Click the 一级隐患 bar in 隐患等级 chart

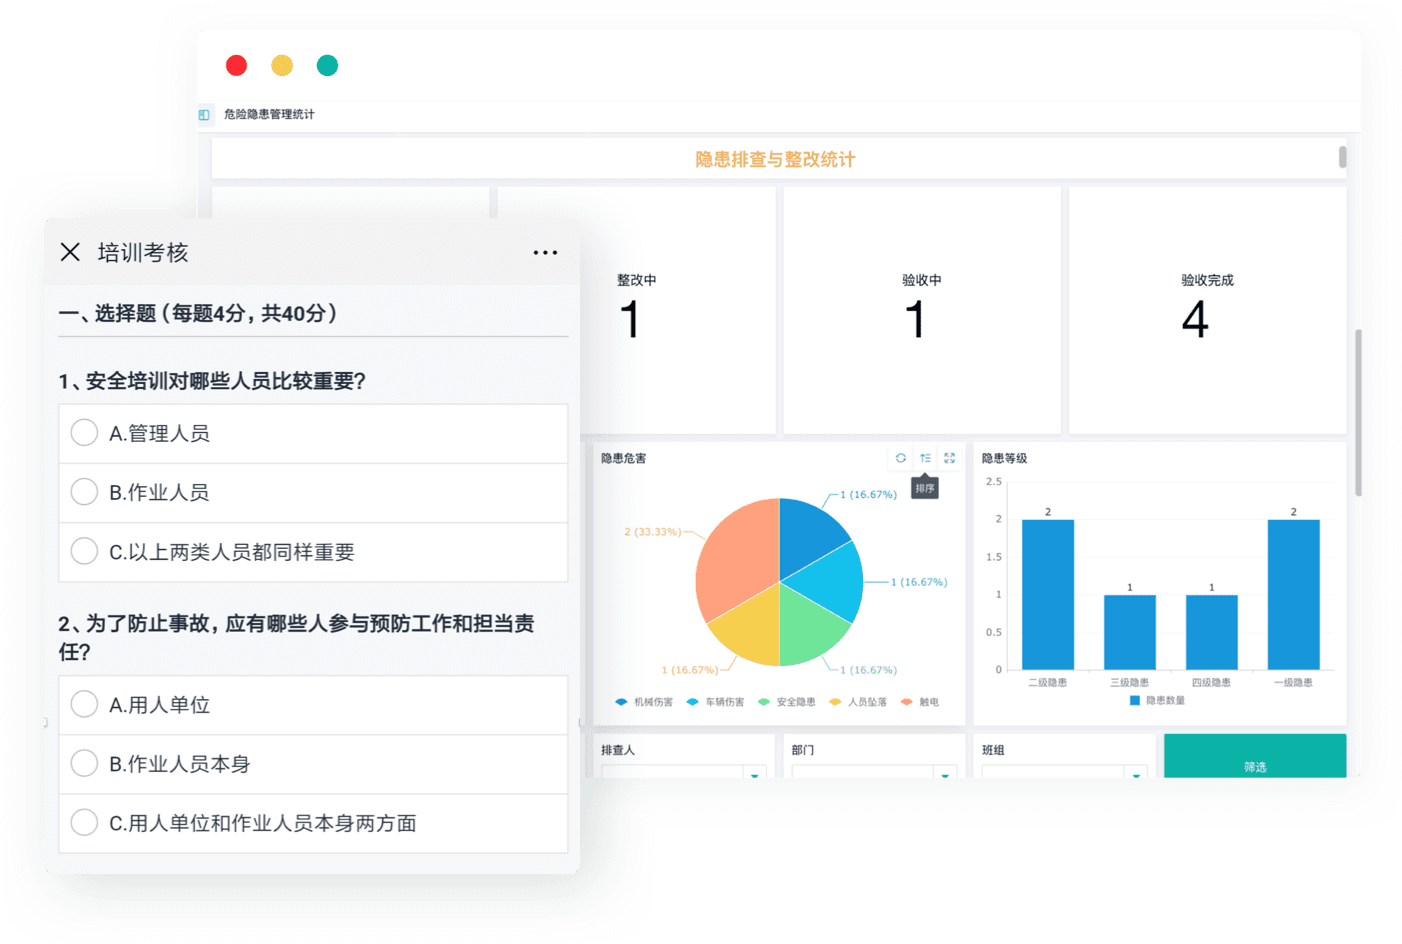[1294, 595]
